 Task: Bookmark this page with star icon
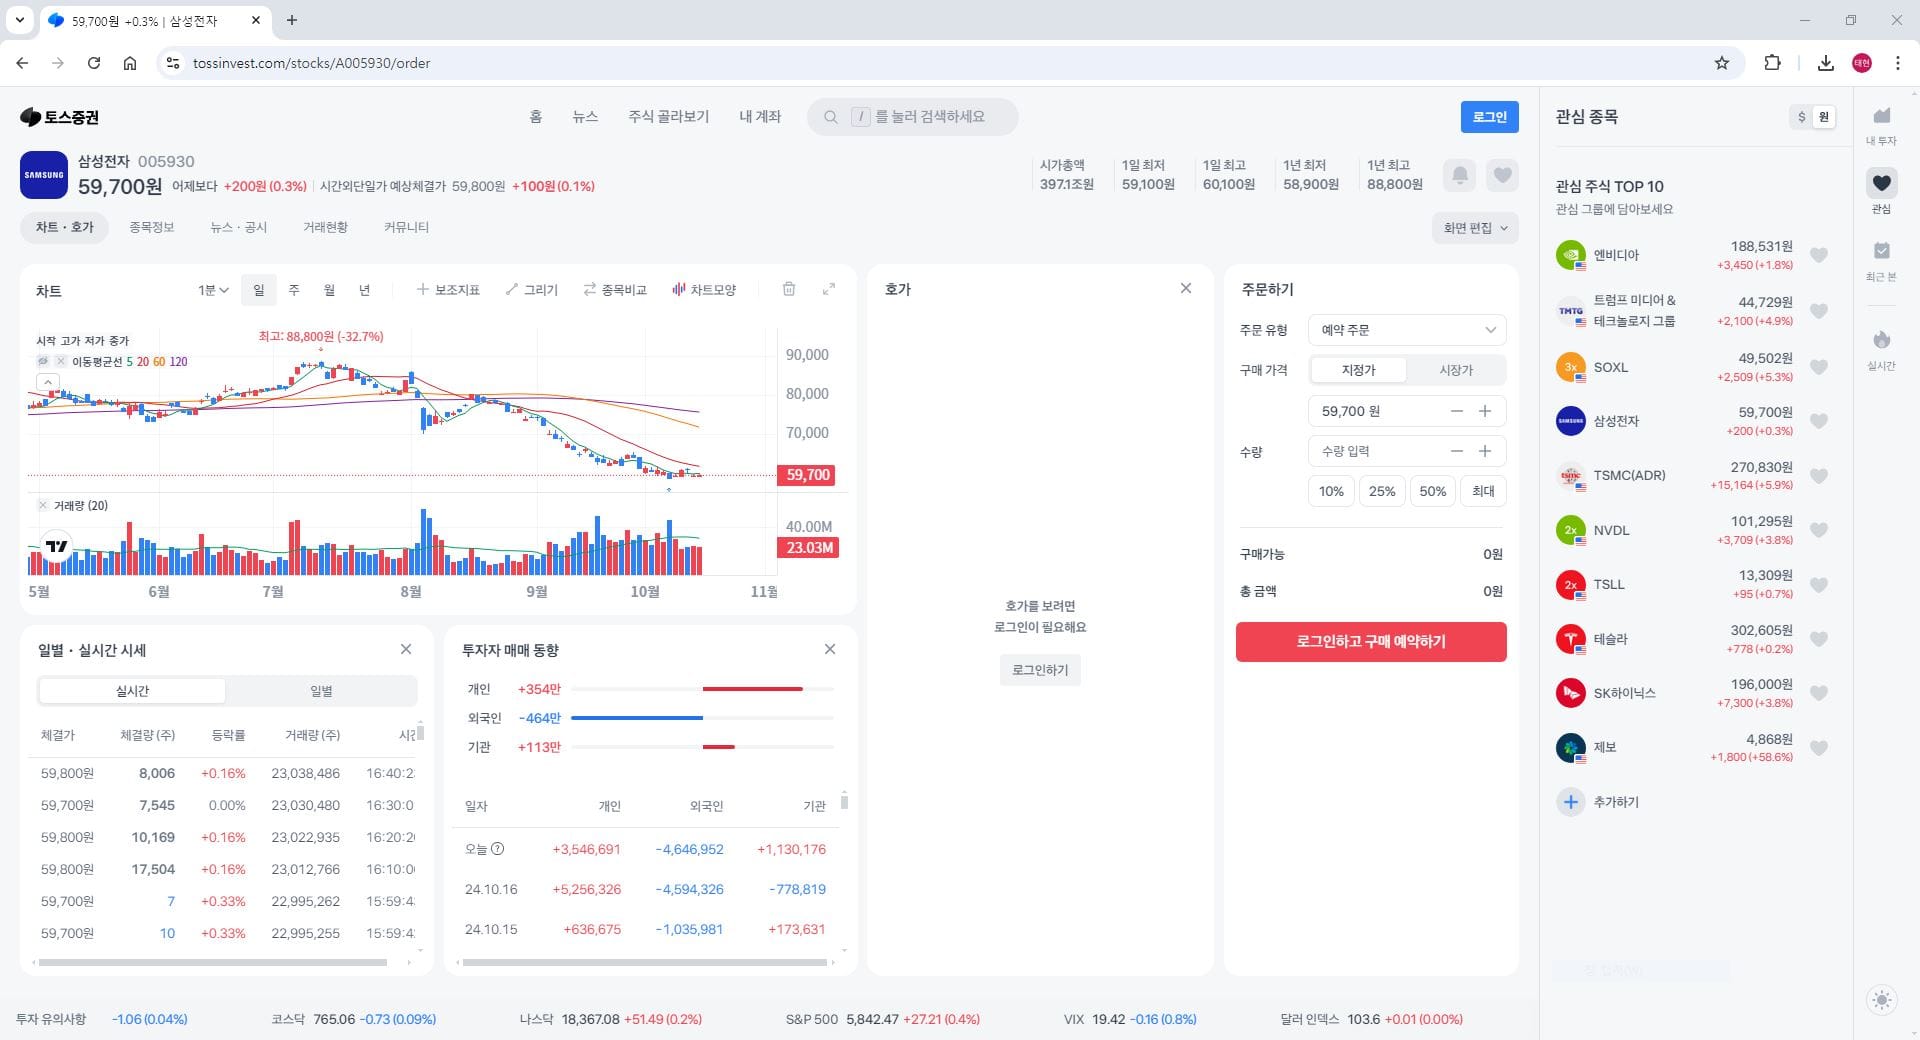pos(1721,63)
